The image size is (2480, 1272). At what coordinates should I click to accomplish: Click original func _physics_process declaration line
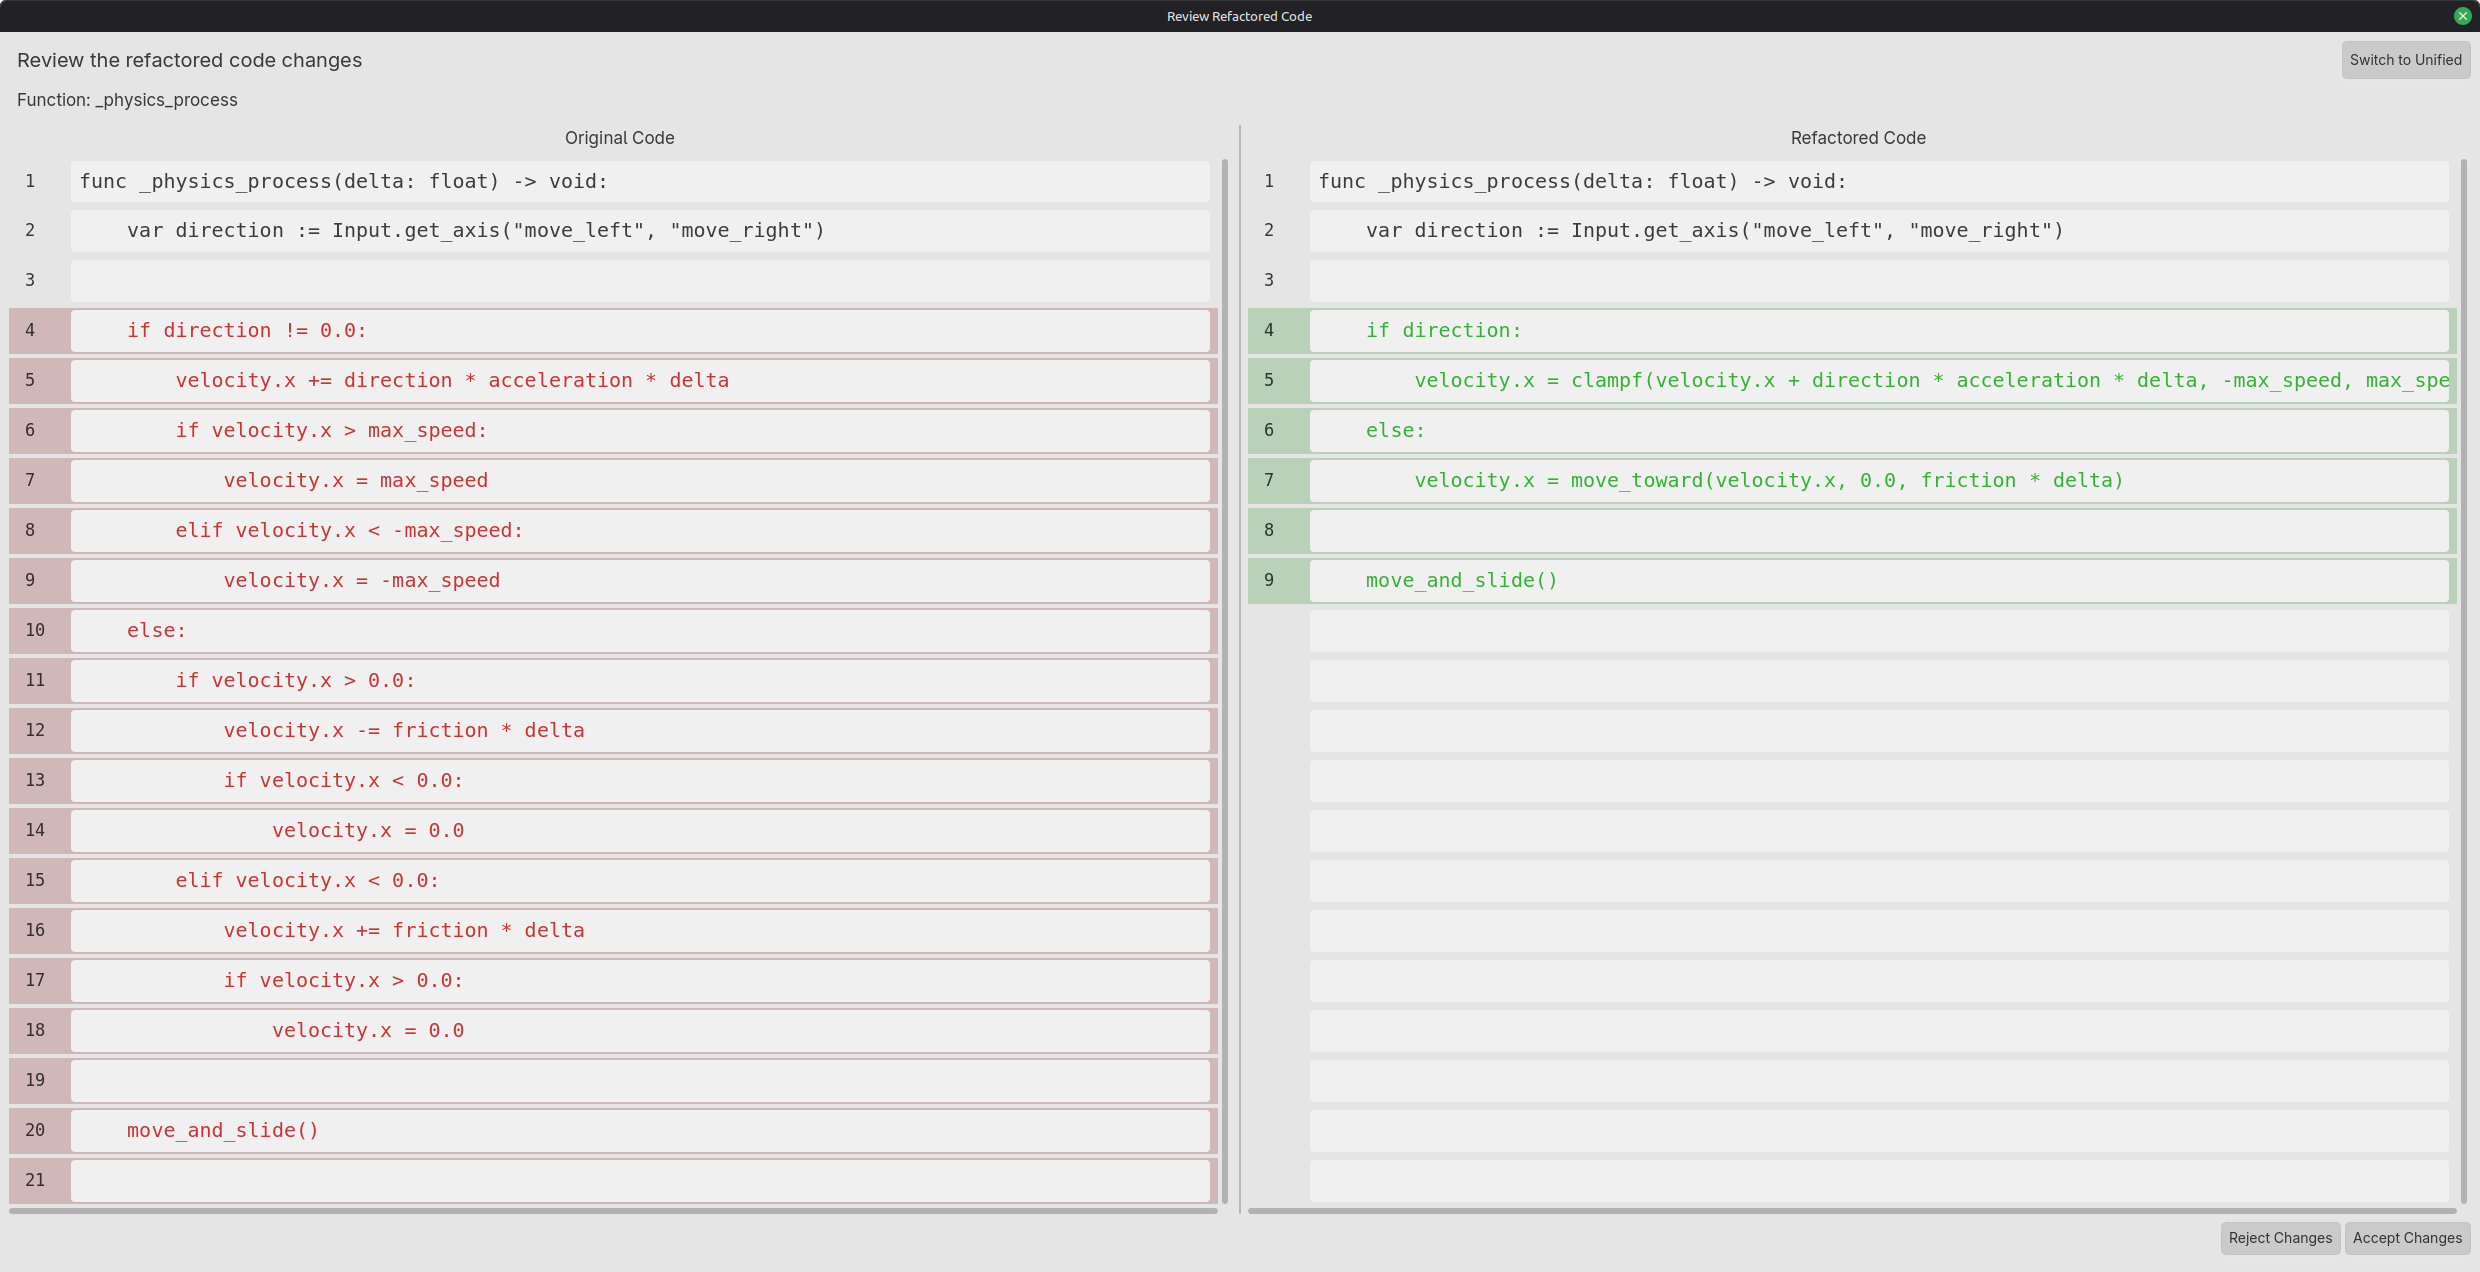640,182
